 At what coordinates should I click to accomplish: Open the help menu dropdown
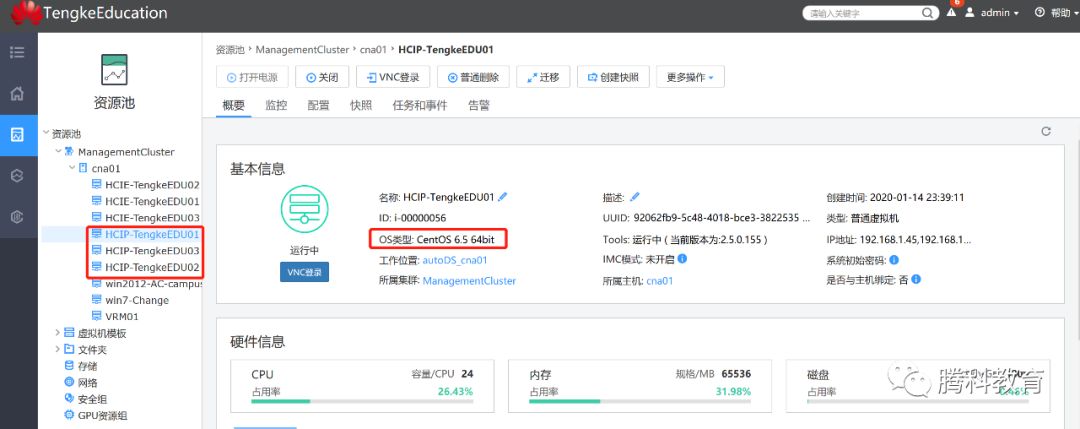(x=1057, y=12)
